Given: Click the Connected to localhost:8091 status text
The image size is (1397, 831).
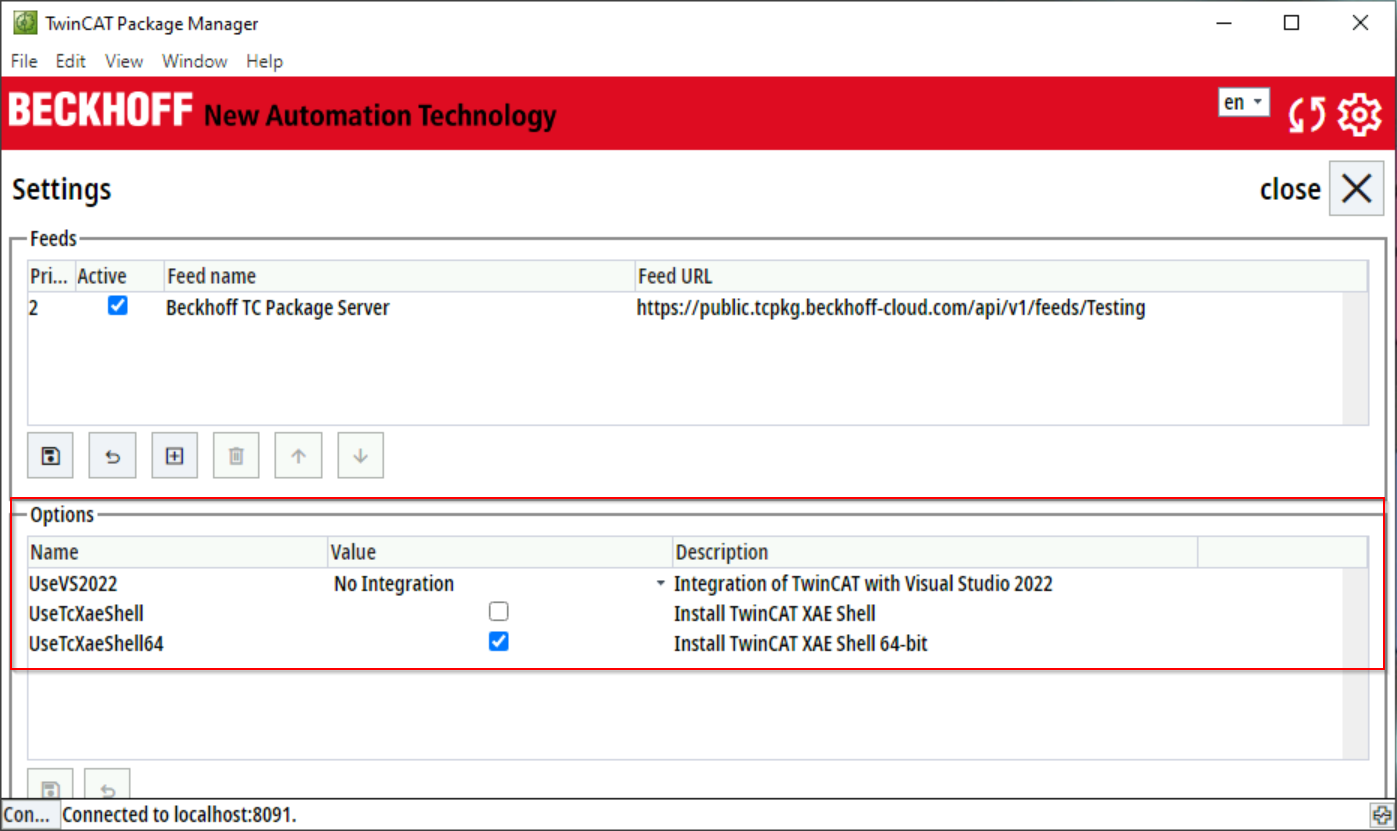Looking at the screenshot, I should click(180, 815).
